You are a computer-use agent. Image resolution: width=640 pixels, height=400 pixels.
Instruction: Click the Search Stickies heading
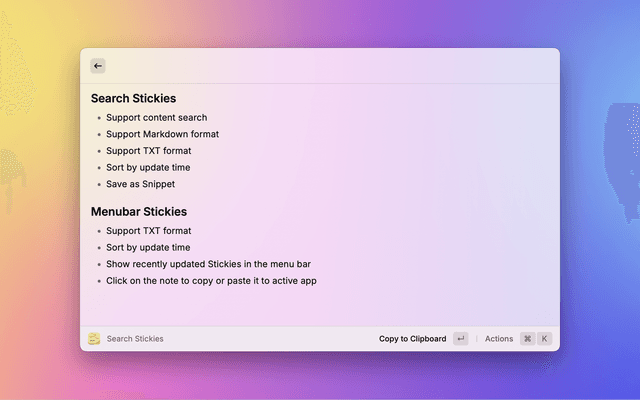133,99
